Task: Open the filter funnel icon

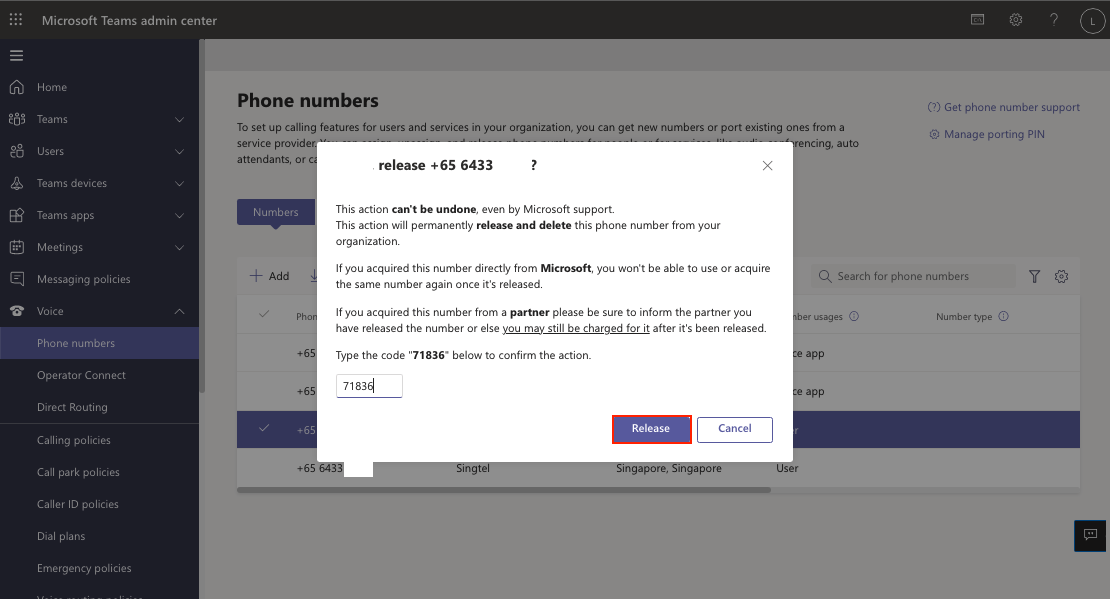Action: (x=1035, y=276)
